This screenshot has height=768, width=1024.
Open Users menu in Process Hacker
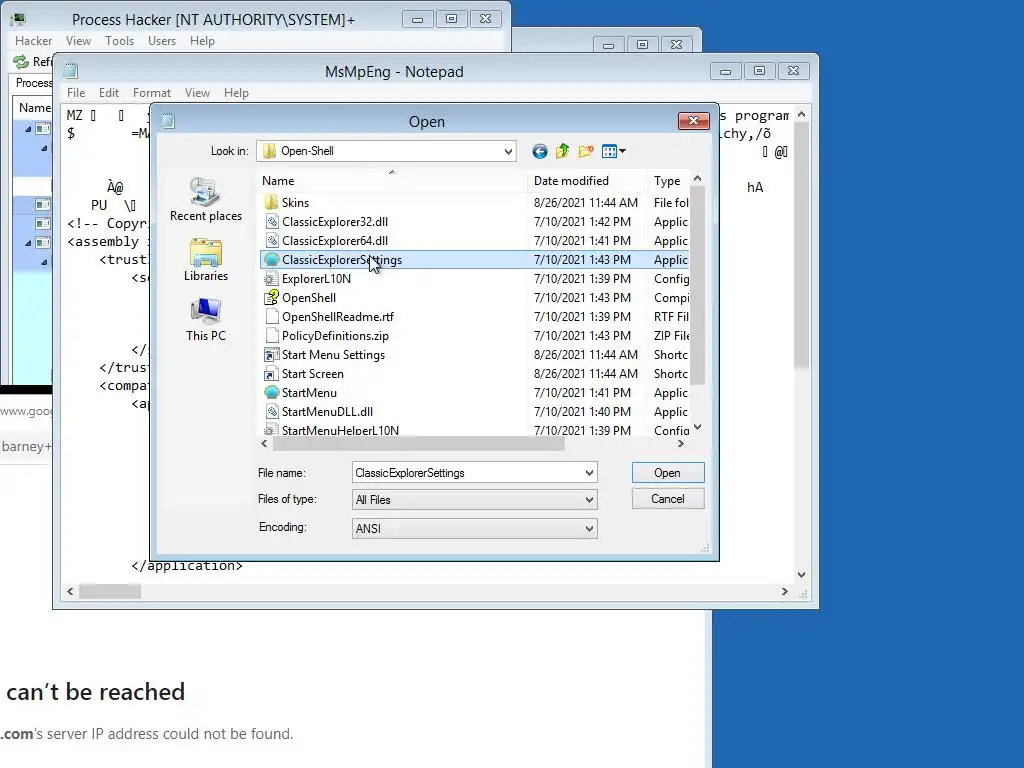(x=162, y=40)
